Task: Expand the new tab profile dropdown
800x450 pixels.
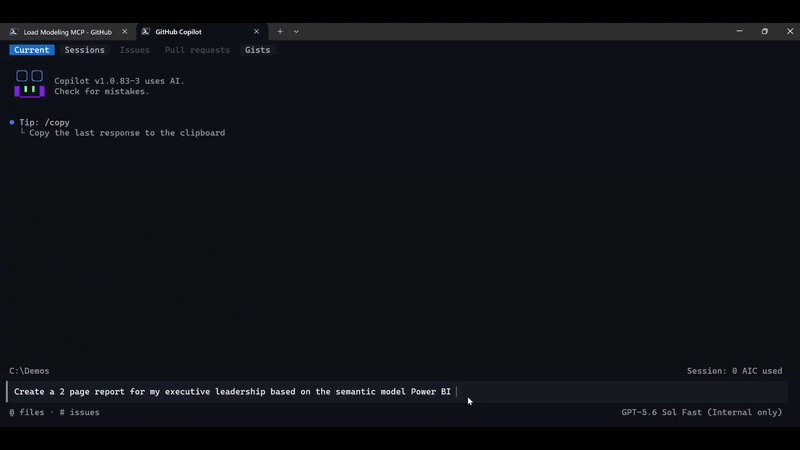Action: tap(296, 32)
